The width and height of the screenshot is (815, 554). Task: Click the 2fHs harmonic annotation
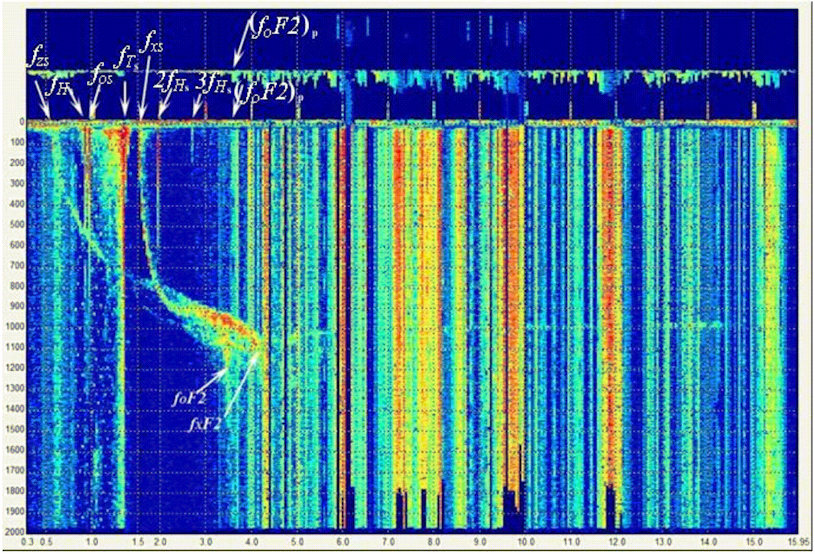[x=172, y=84]
